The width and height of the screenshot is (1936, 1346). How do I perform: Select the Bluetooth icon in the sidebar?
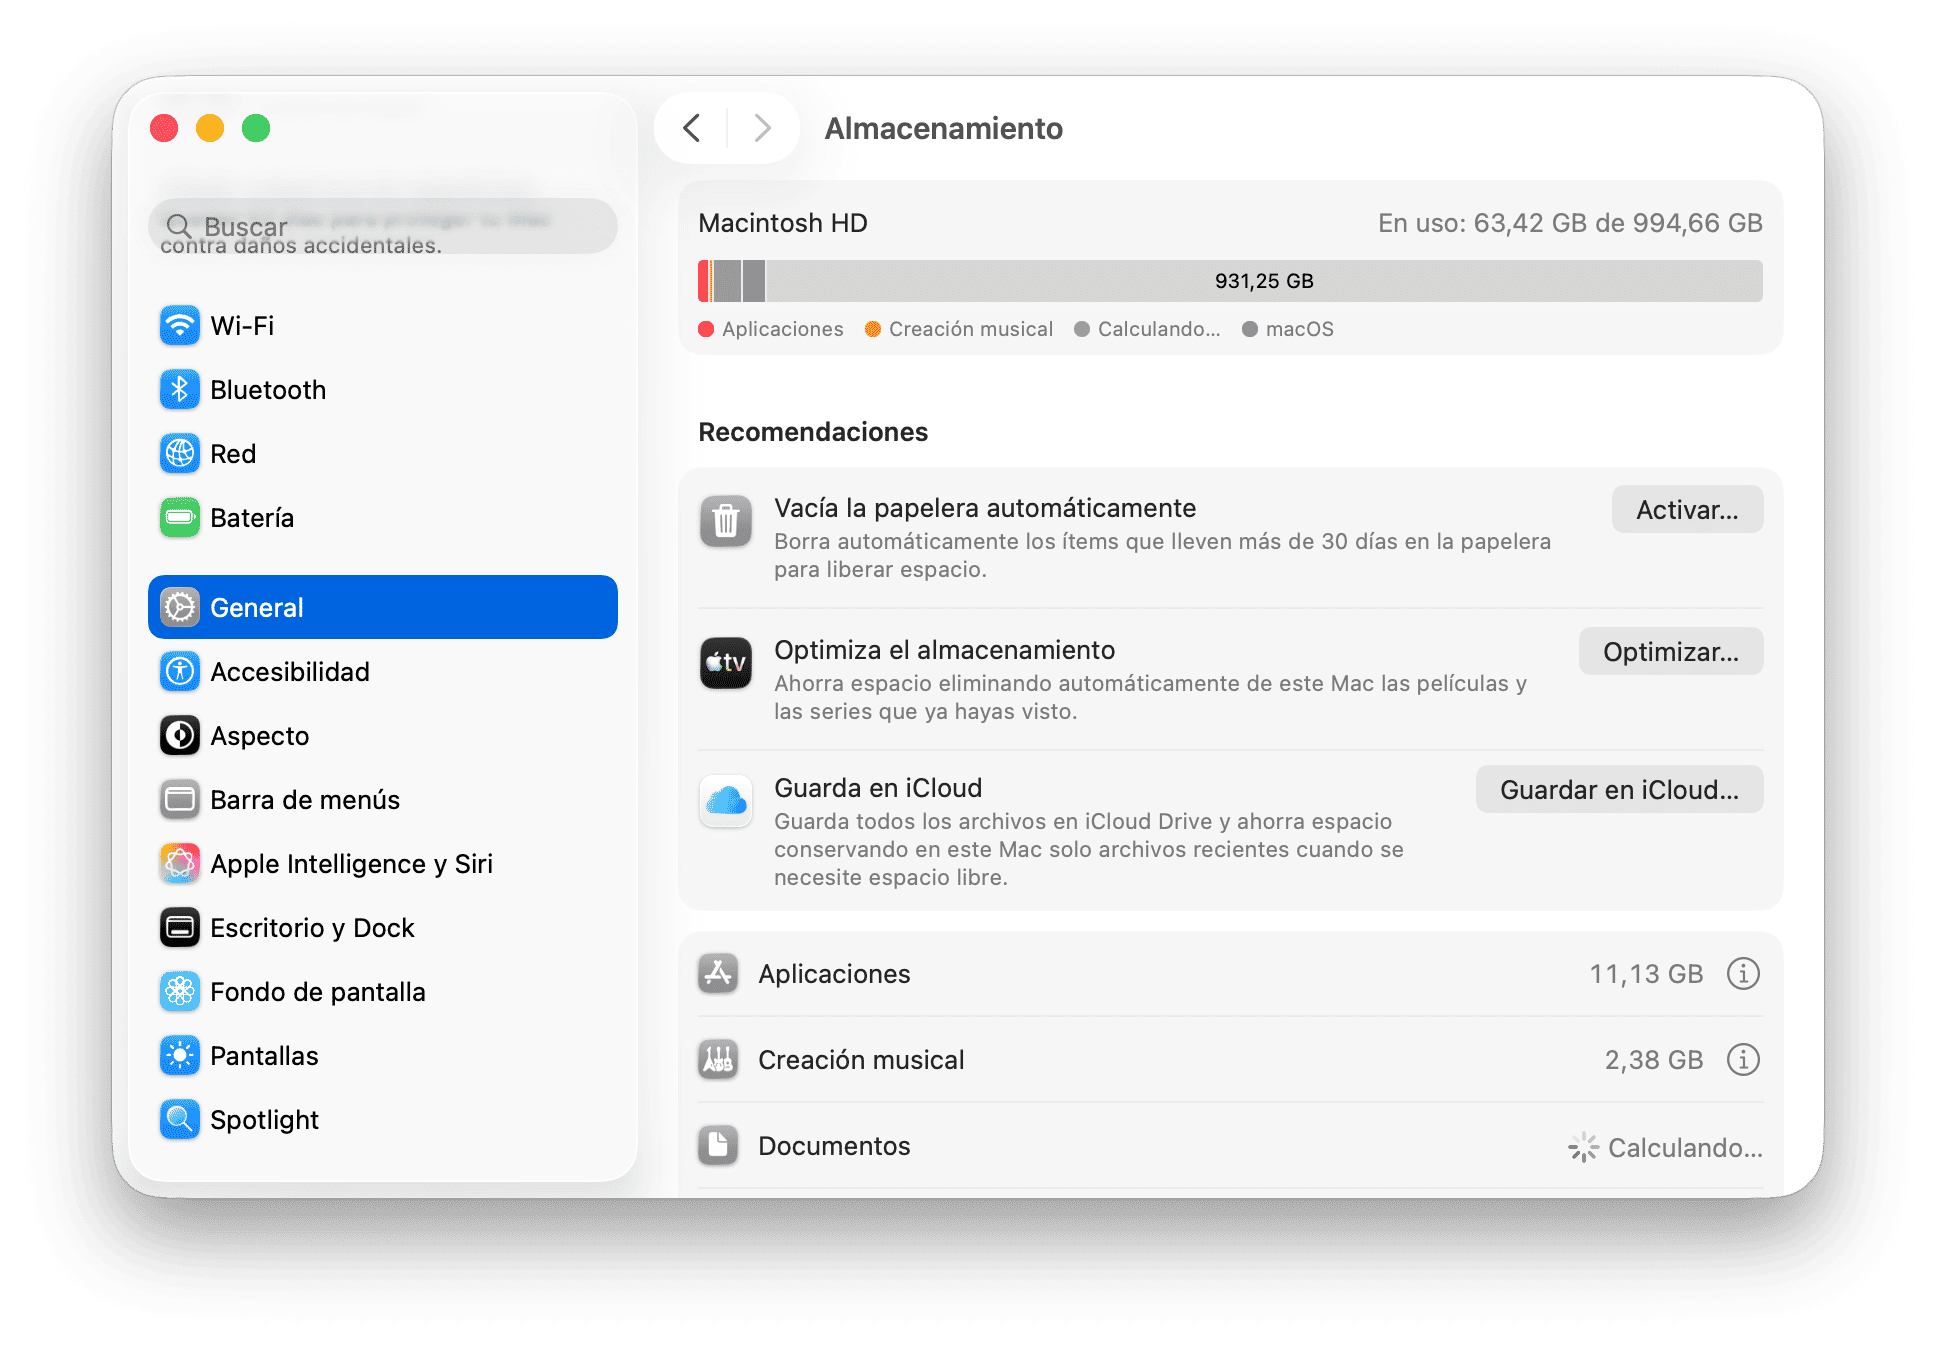pyautogui.click(x=179, y=389)
